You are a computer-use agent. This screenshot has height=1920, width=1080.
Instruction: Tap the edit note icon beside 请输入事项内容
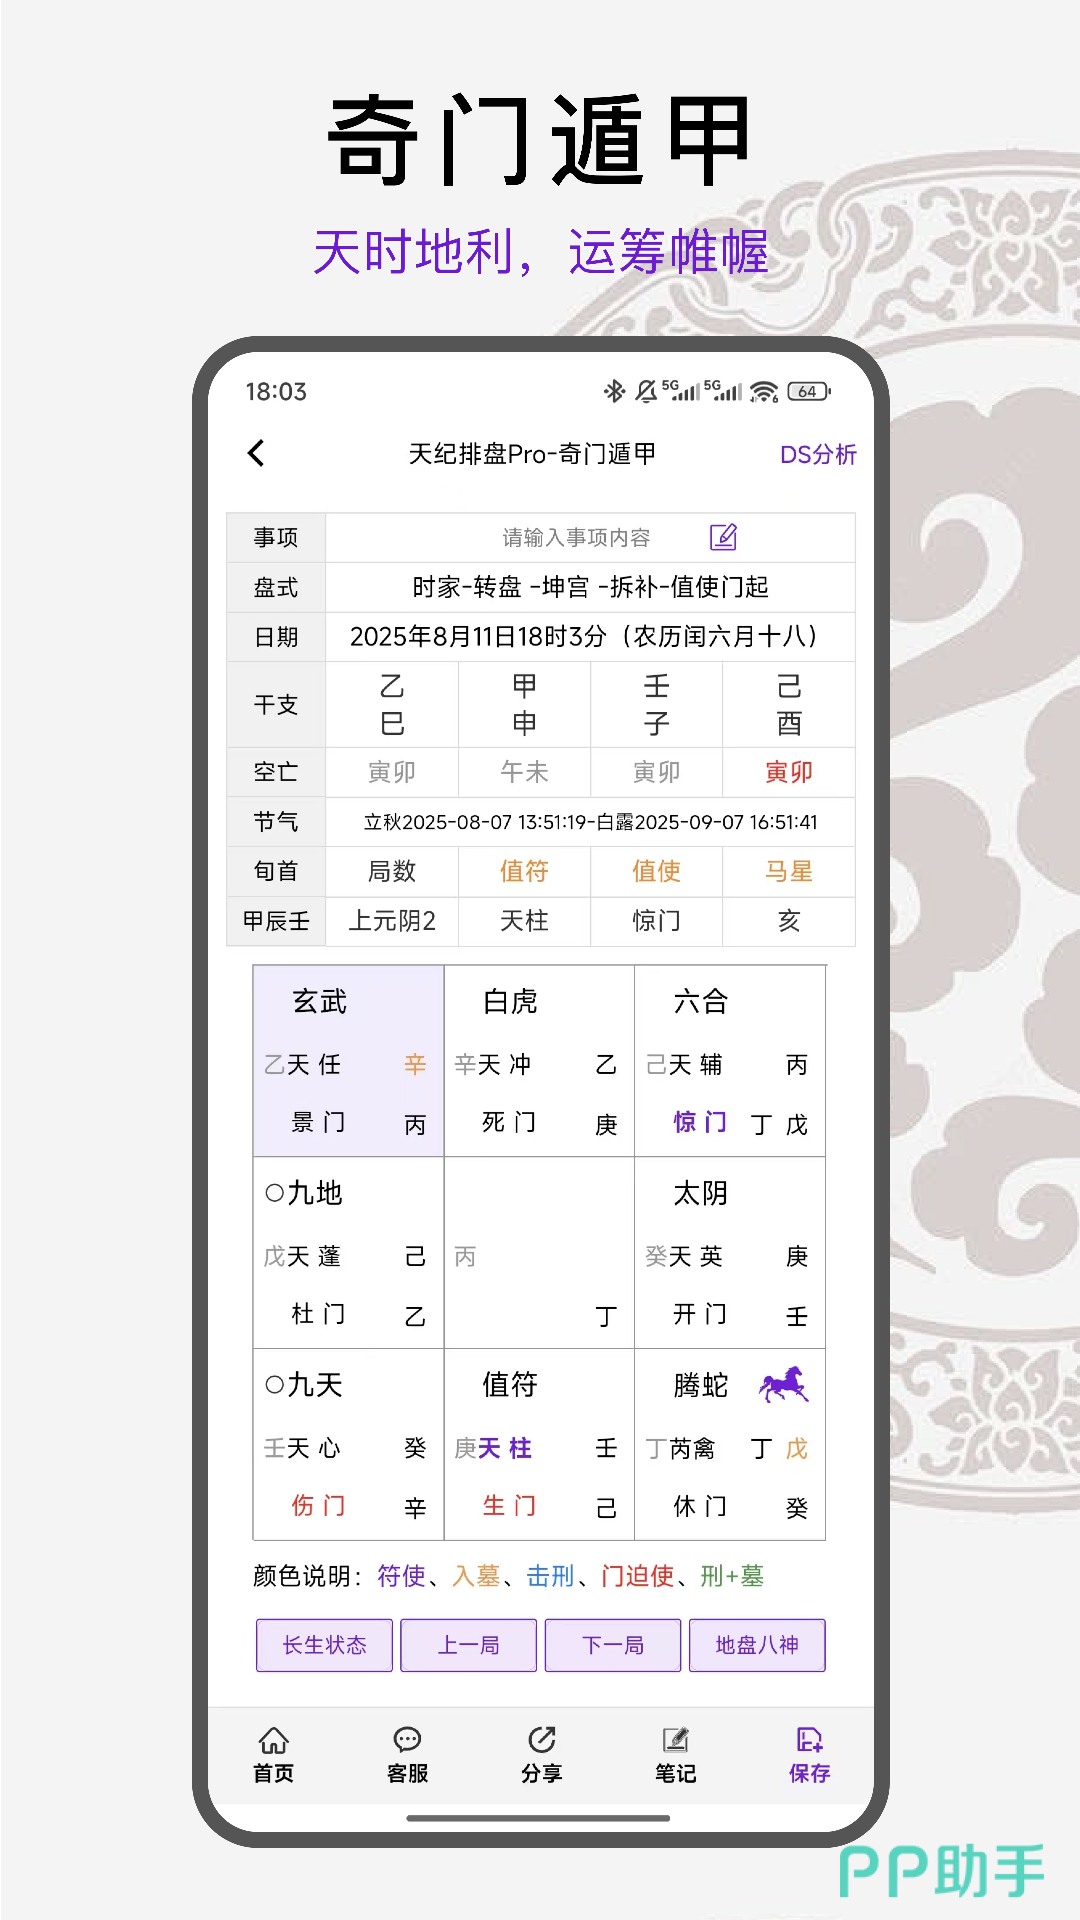723,537
